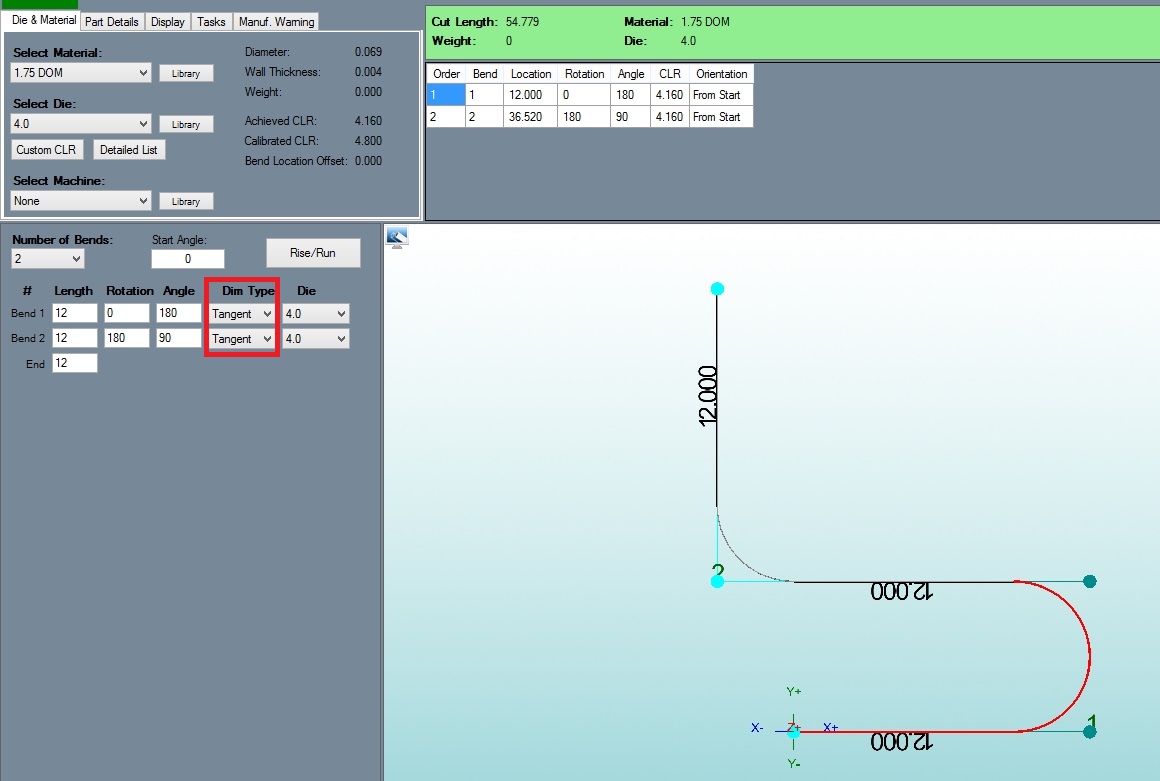The height and width of the screenshot is (781, 1160).
Task: Click the Location column header
Action: [x=530, y=74]
